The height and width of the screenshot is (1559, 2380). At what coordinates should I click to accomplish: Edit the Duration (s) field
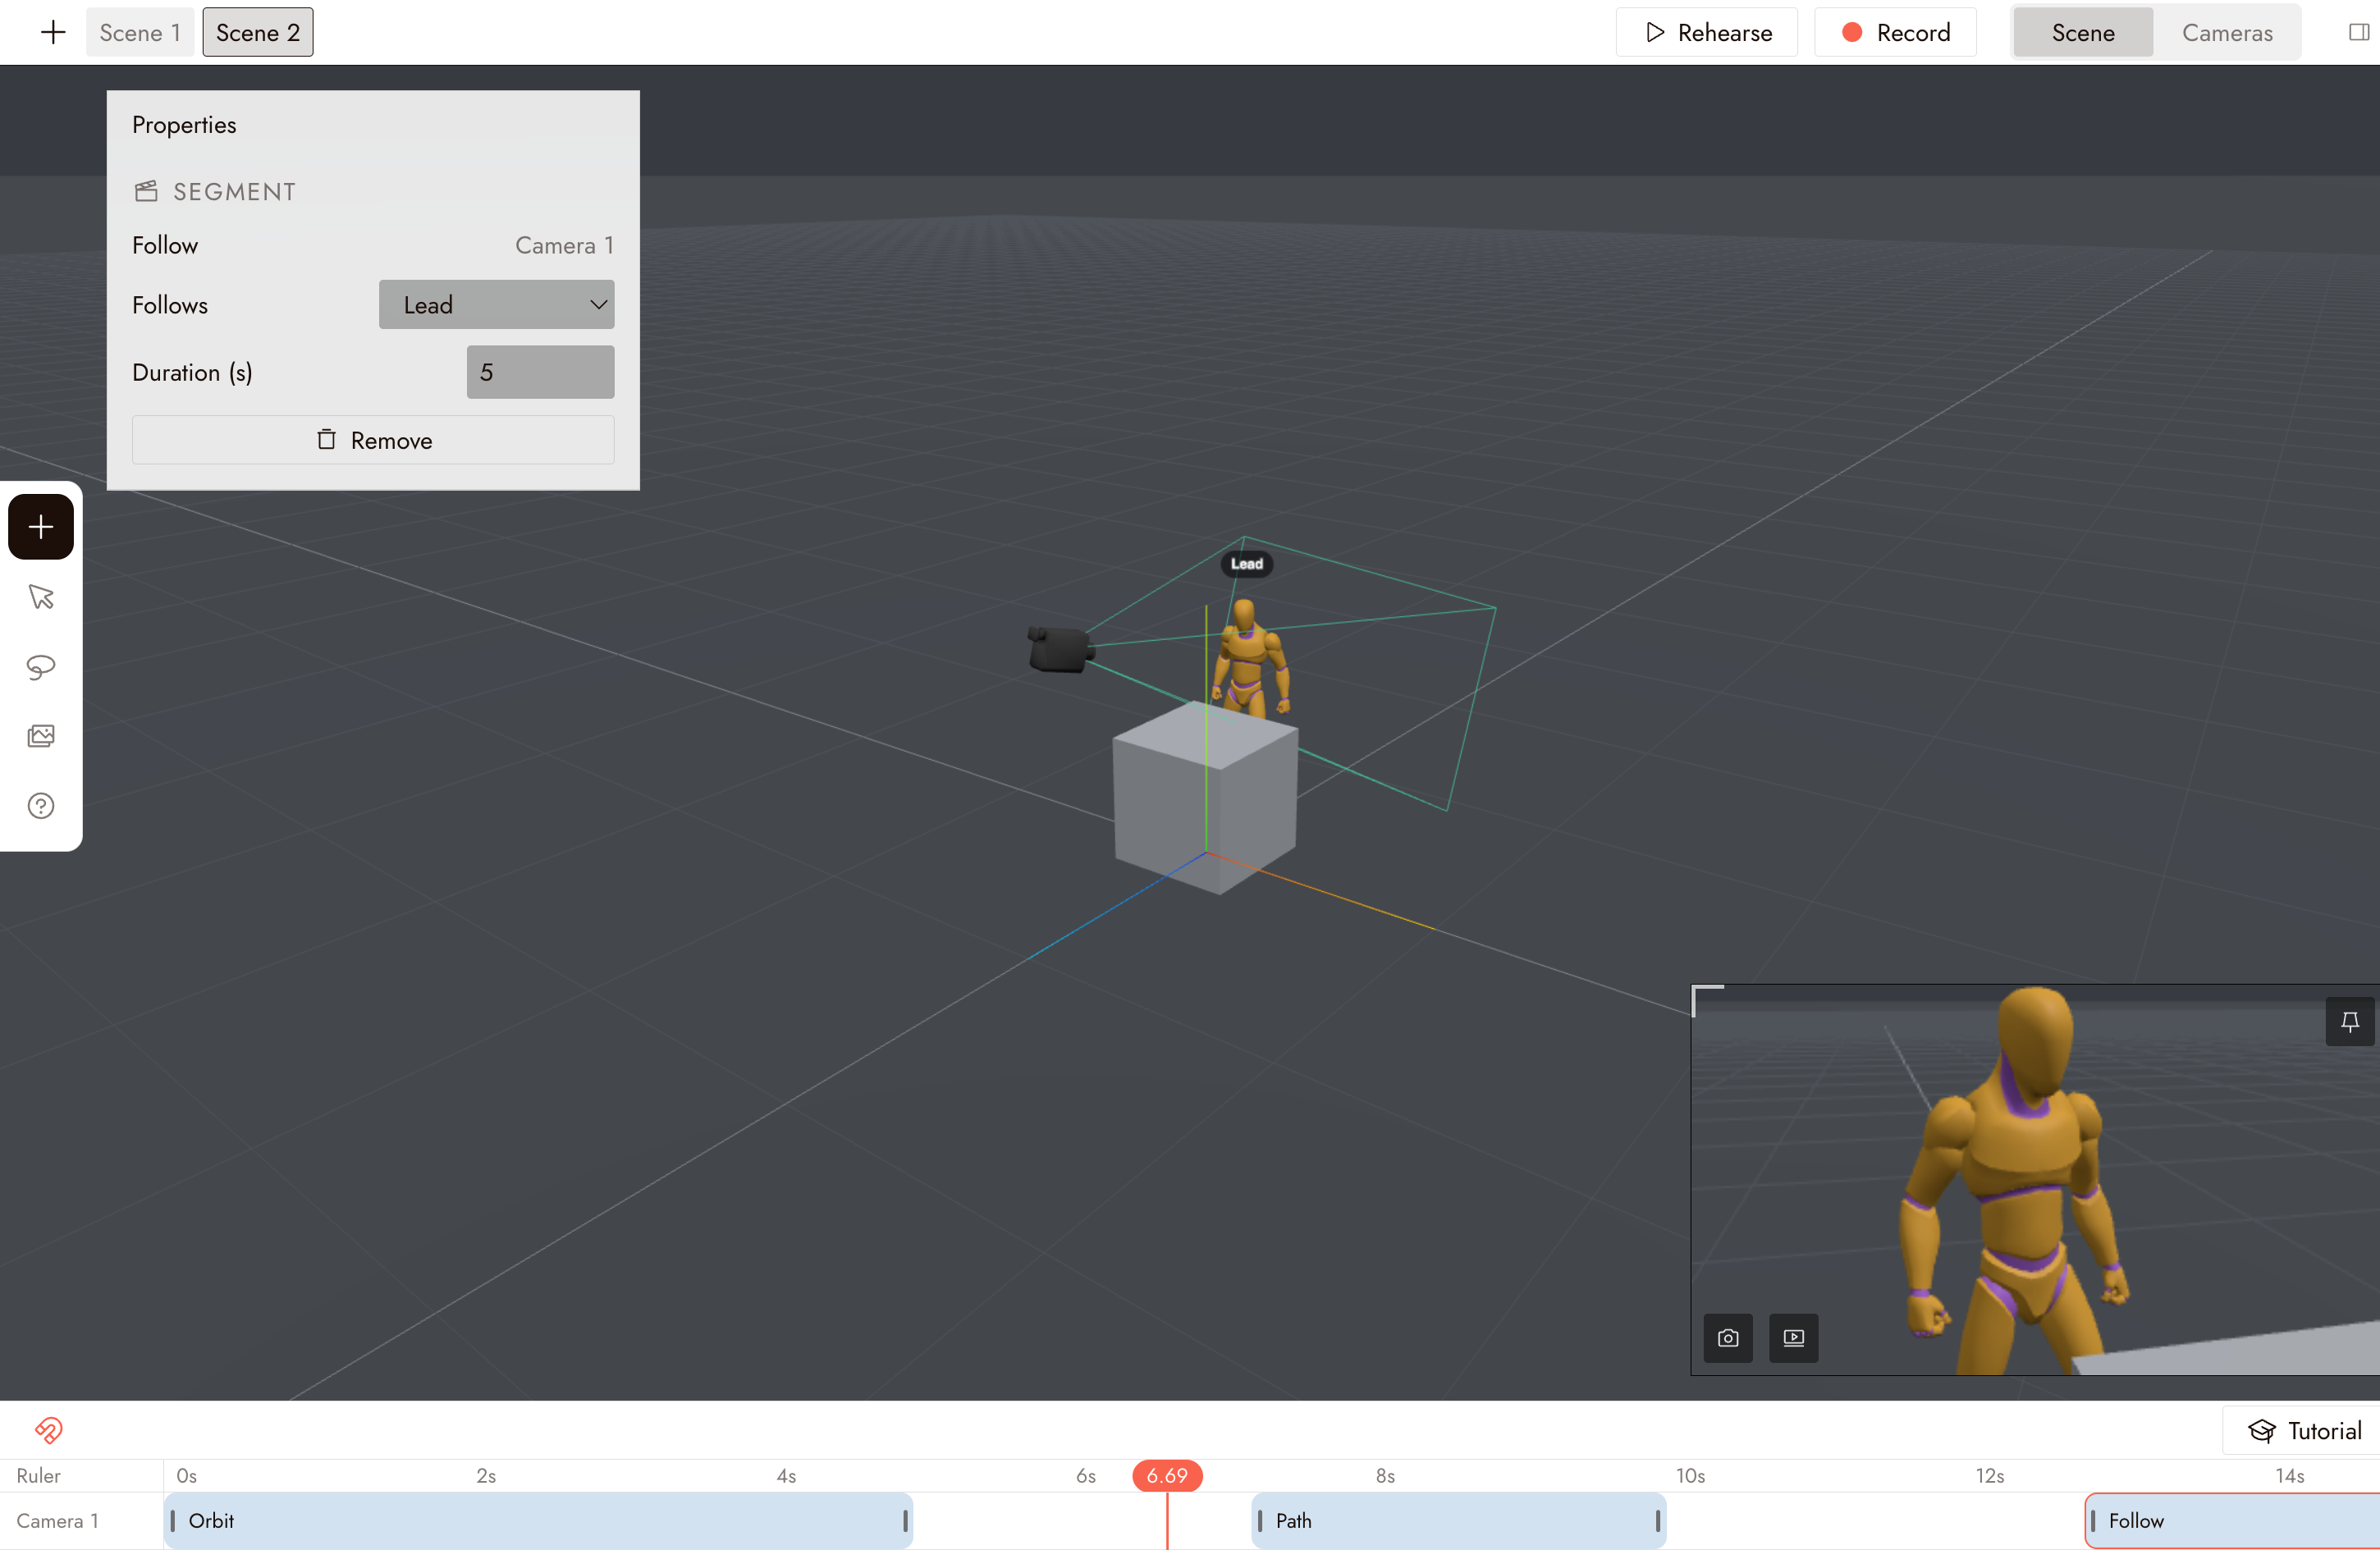click(541, 372)
